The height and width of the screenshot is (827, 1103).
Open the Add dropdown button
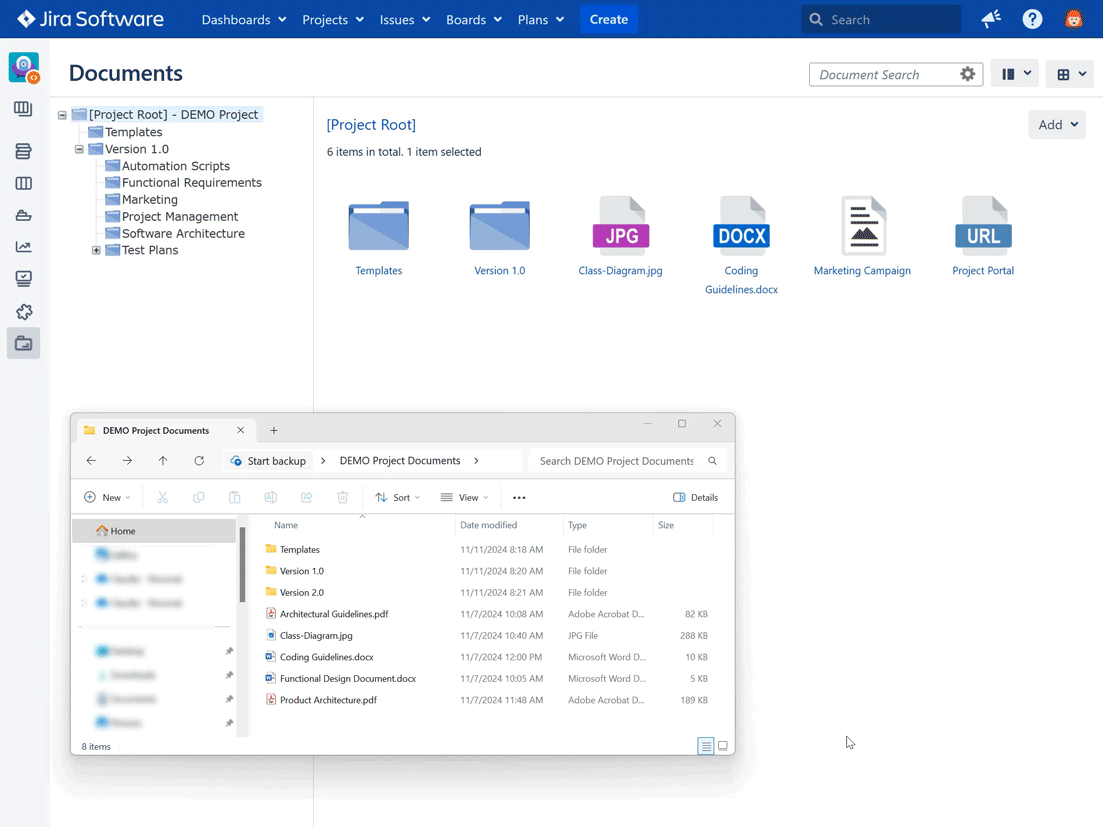(x=1056, y=124)
